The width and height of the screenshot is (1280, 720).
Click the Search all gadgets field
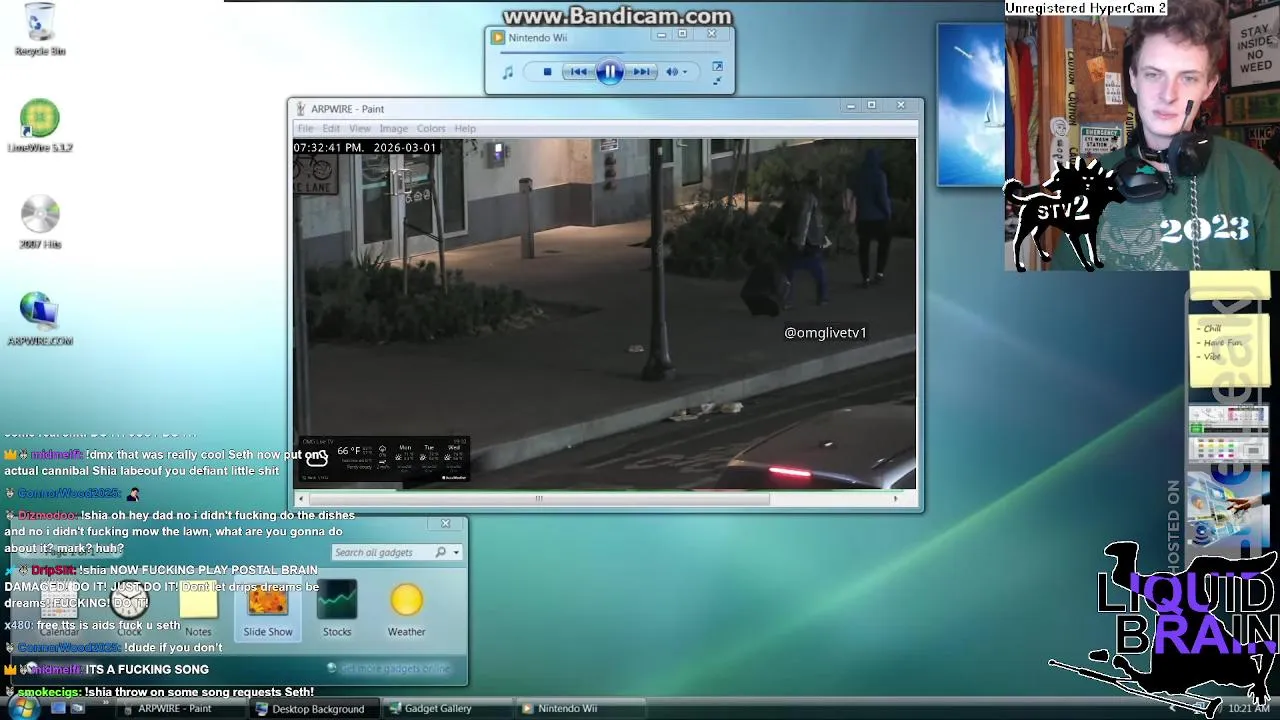tap(382, 552)
